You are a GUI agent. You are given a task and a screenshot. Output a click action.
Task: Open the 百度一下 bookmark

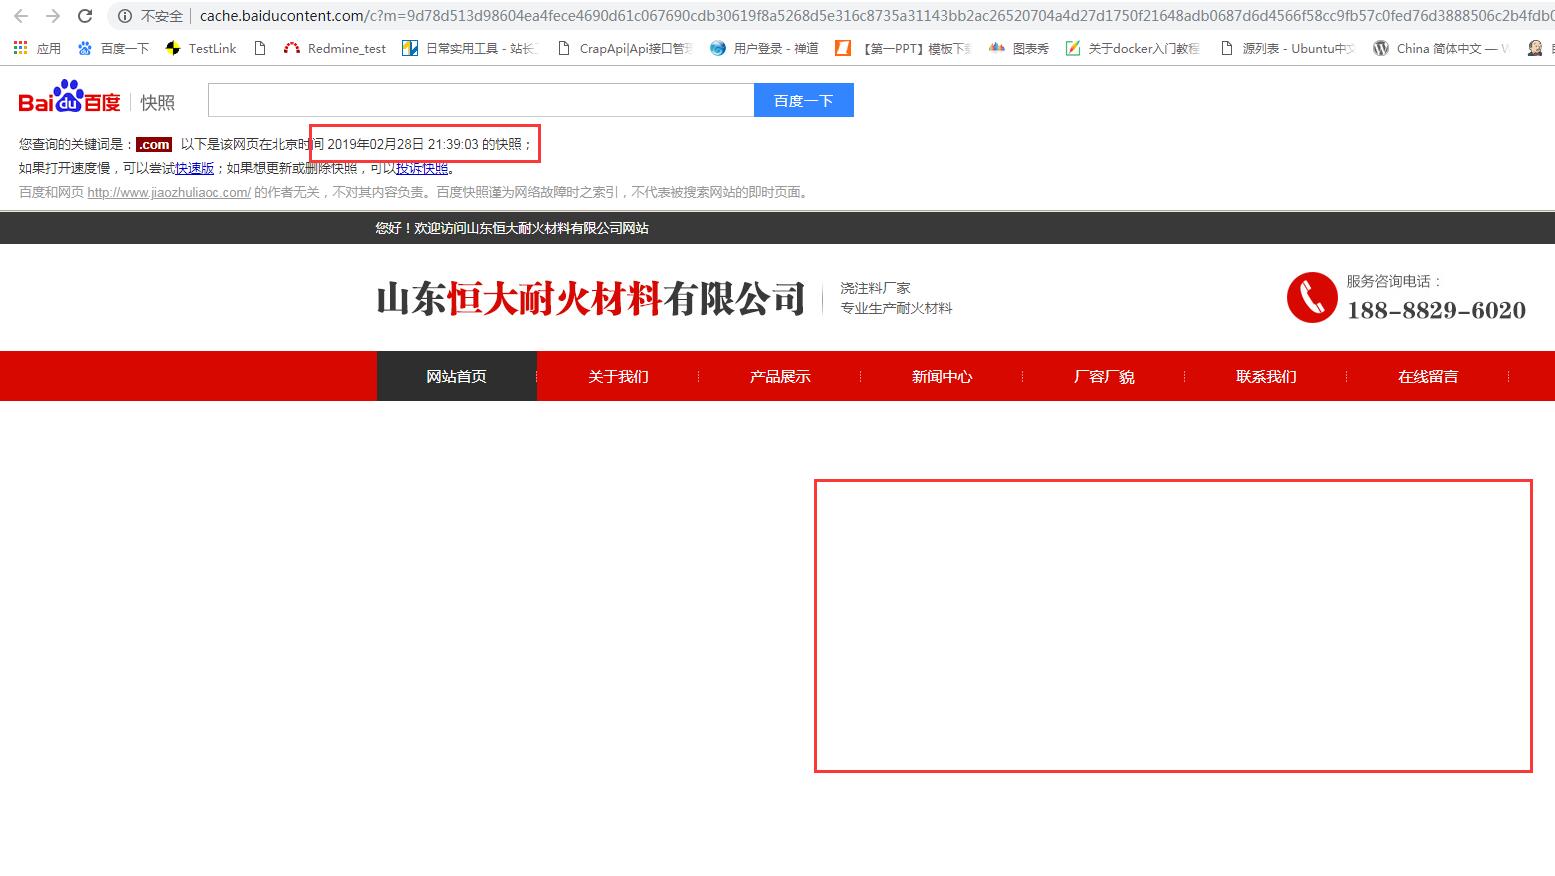tap(113, 48)
